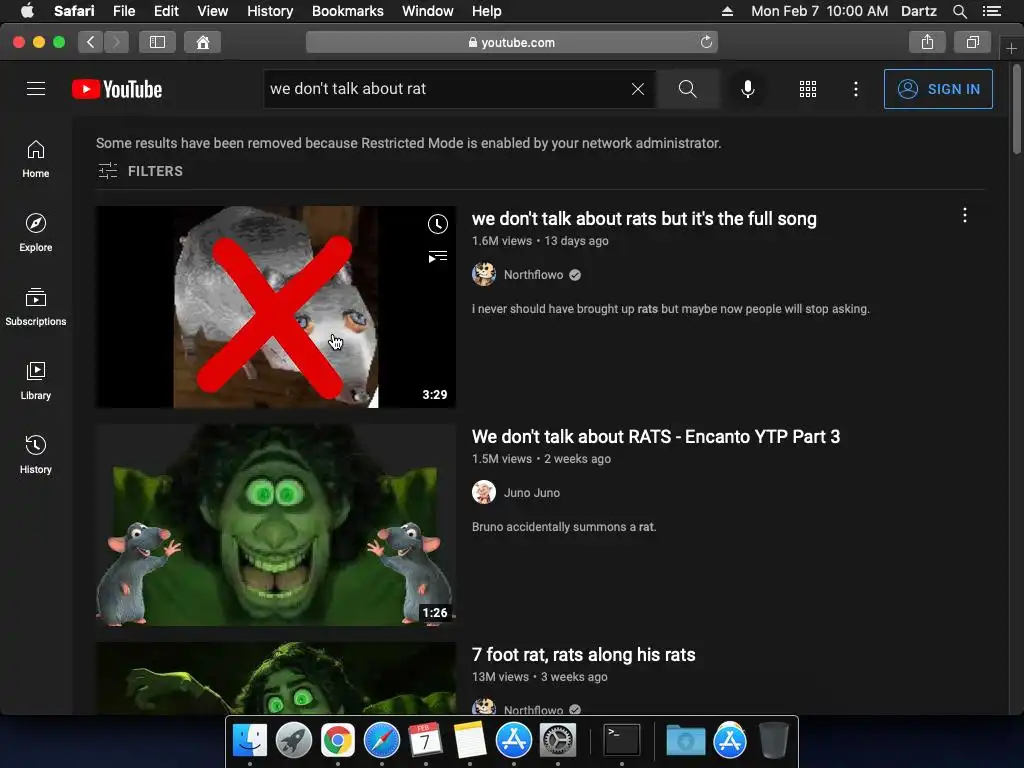Show Safari tab overview
1024x768 pixels.
click(x=972, y=42)
